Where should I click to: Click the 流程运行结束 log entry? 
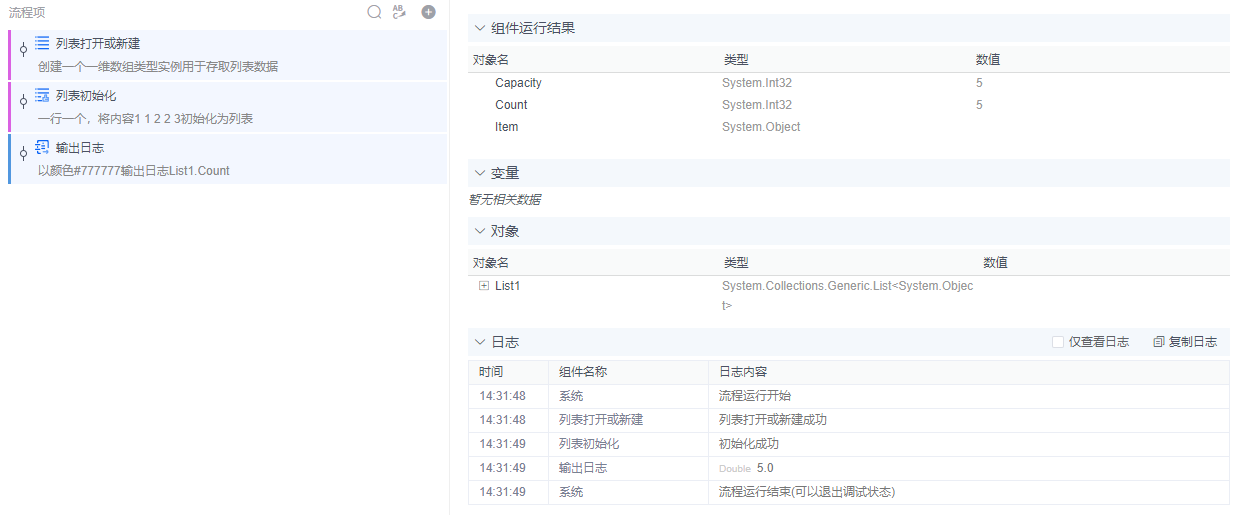[x=807, y=492]
